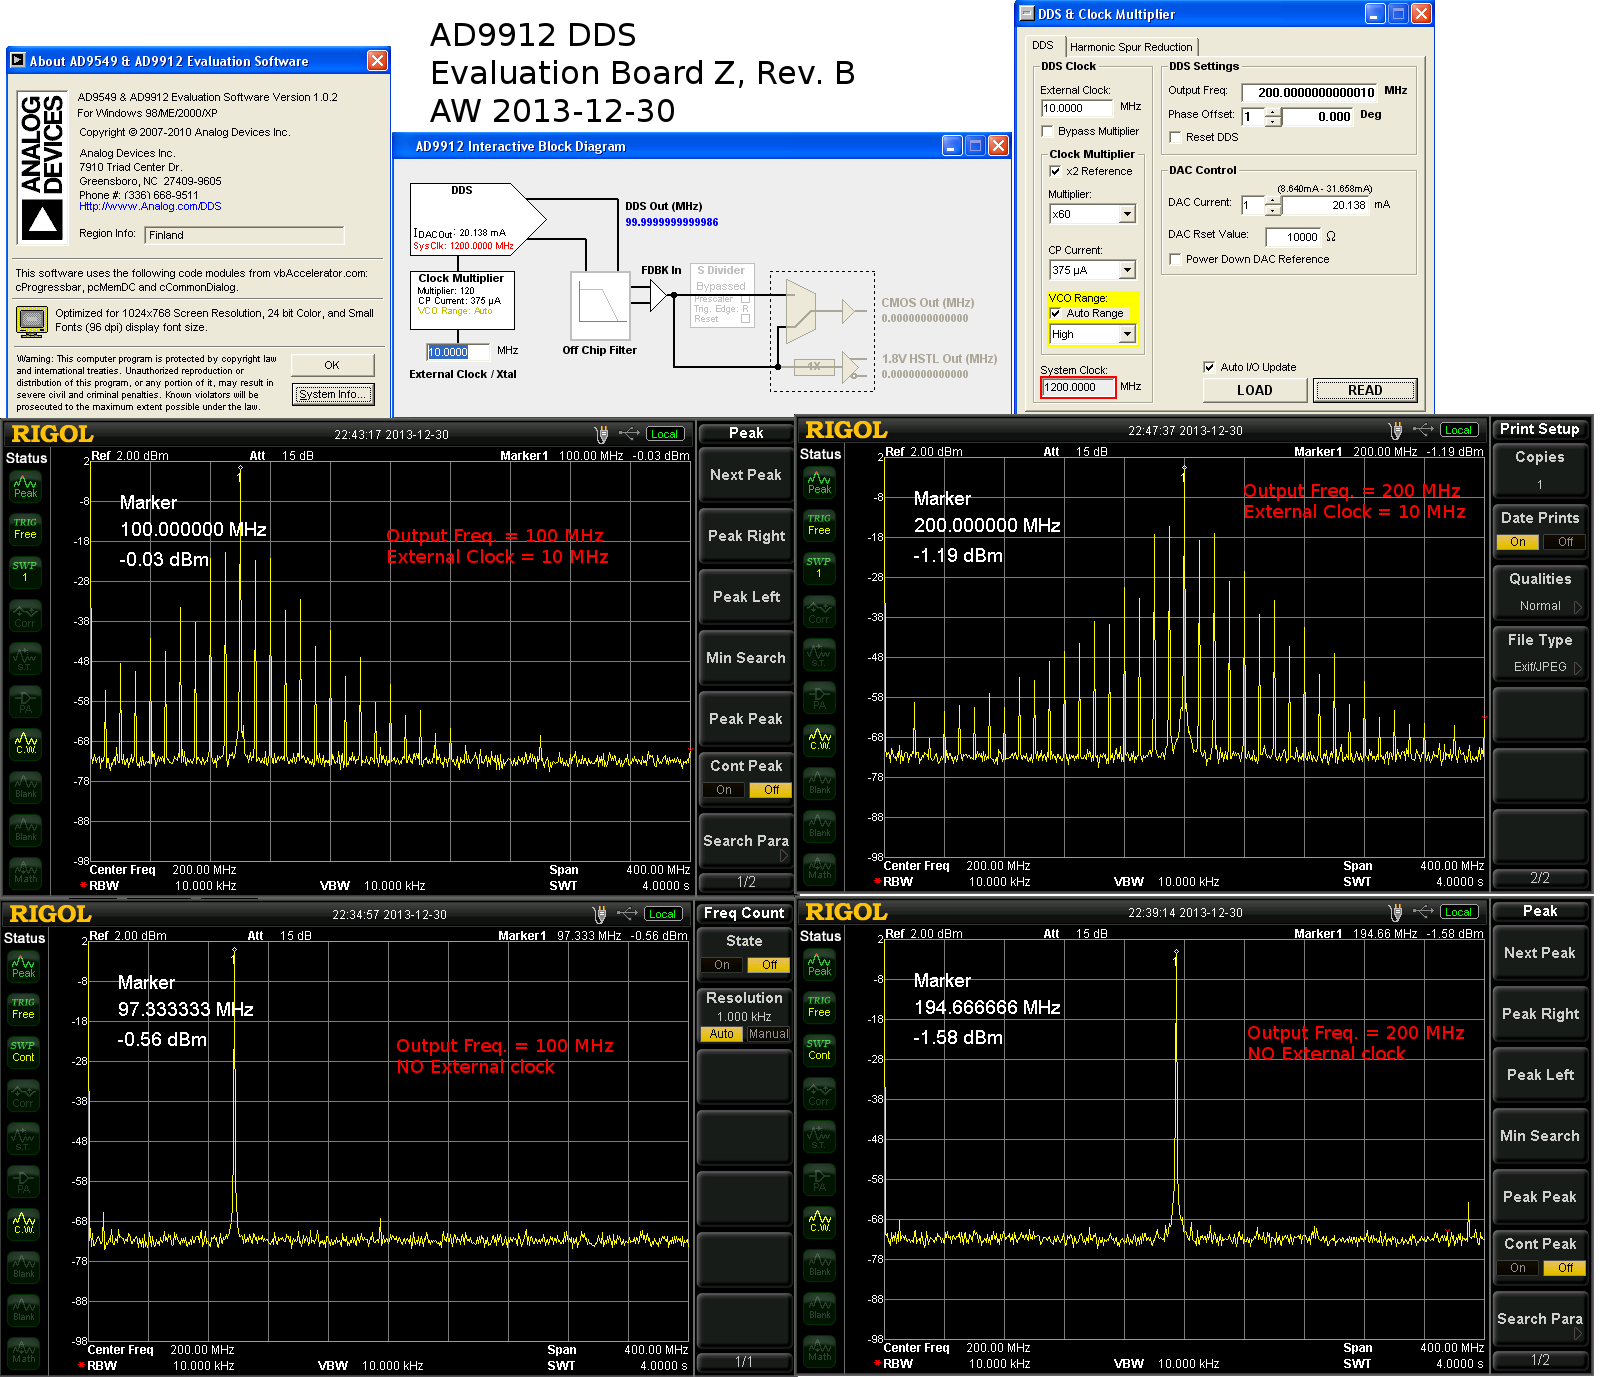This screenshot has width=1600, height=1377.
Task: Click the Local indicator in the 22:47:37 Rigol screen
Action: tap(1459, 430)
